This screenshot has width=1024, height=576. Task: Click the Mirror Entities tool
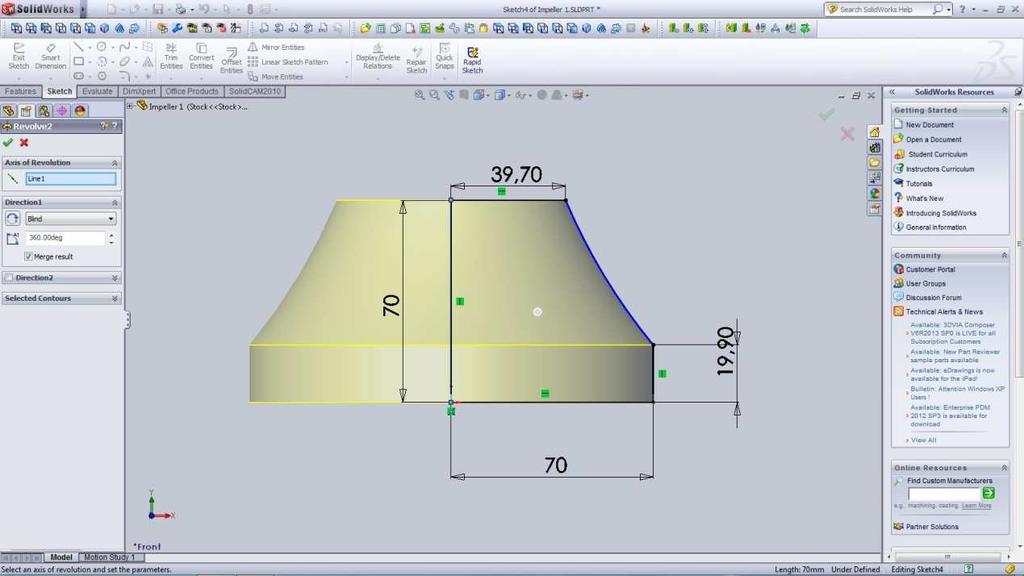(x=276, y=47)
